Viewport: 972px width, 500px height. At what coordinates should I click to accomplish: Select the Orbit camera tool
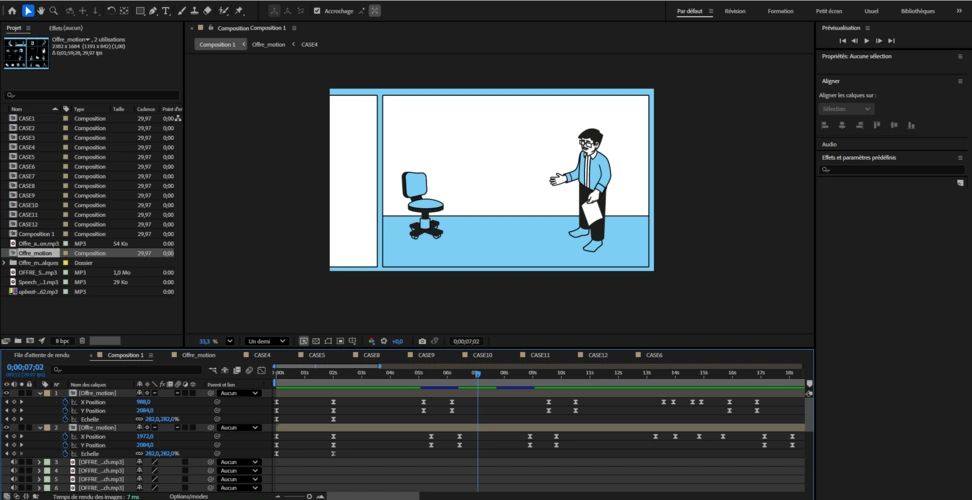(x=70, y=11)
